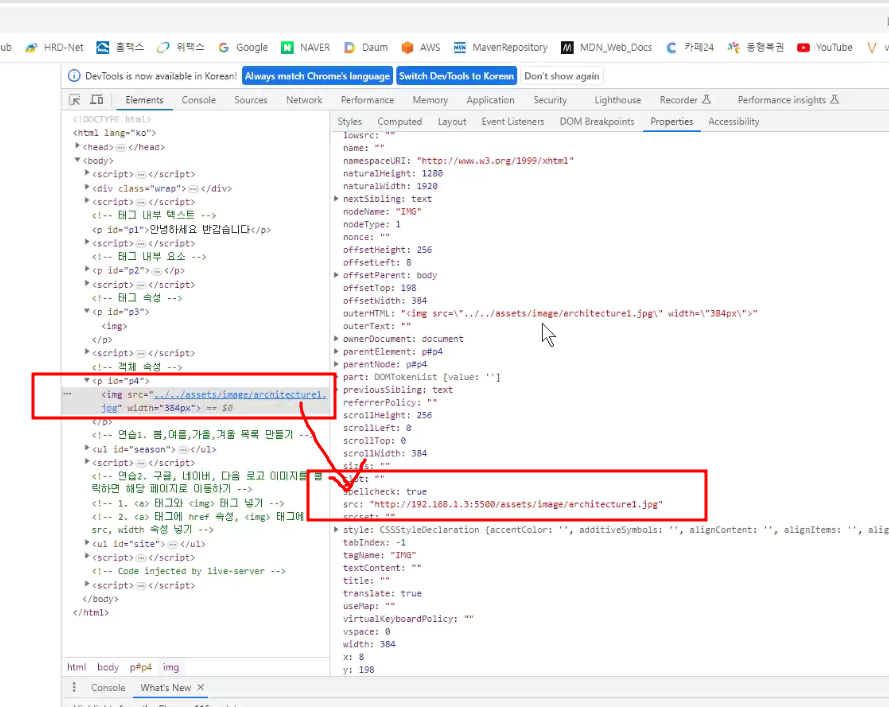This screenshot has height=707, width=889.
Task: Open the Performance insights tab
Action: click(788, 100)
